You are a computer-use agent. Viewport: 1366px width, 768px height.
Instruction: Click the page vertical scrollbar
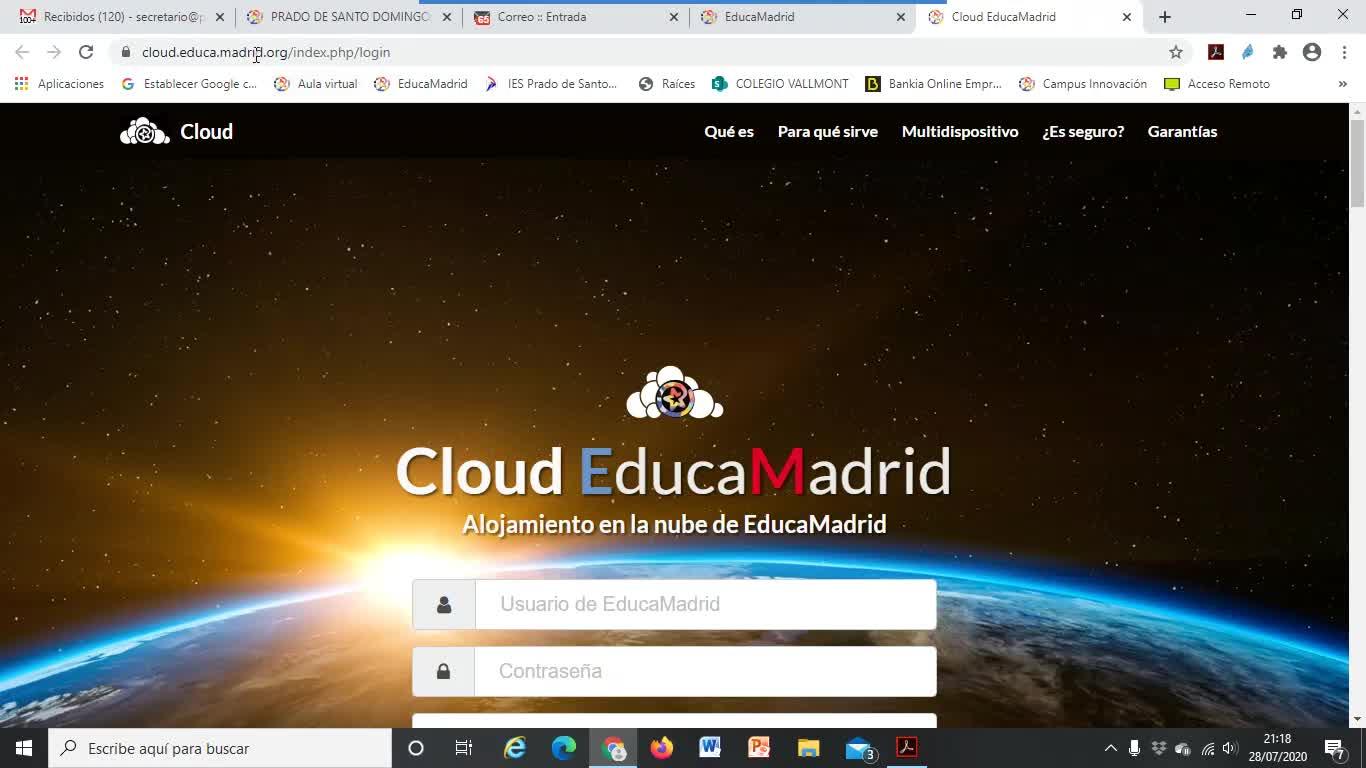point(1357,163)
